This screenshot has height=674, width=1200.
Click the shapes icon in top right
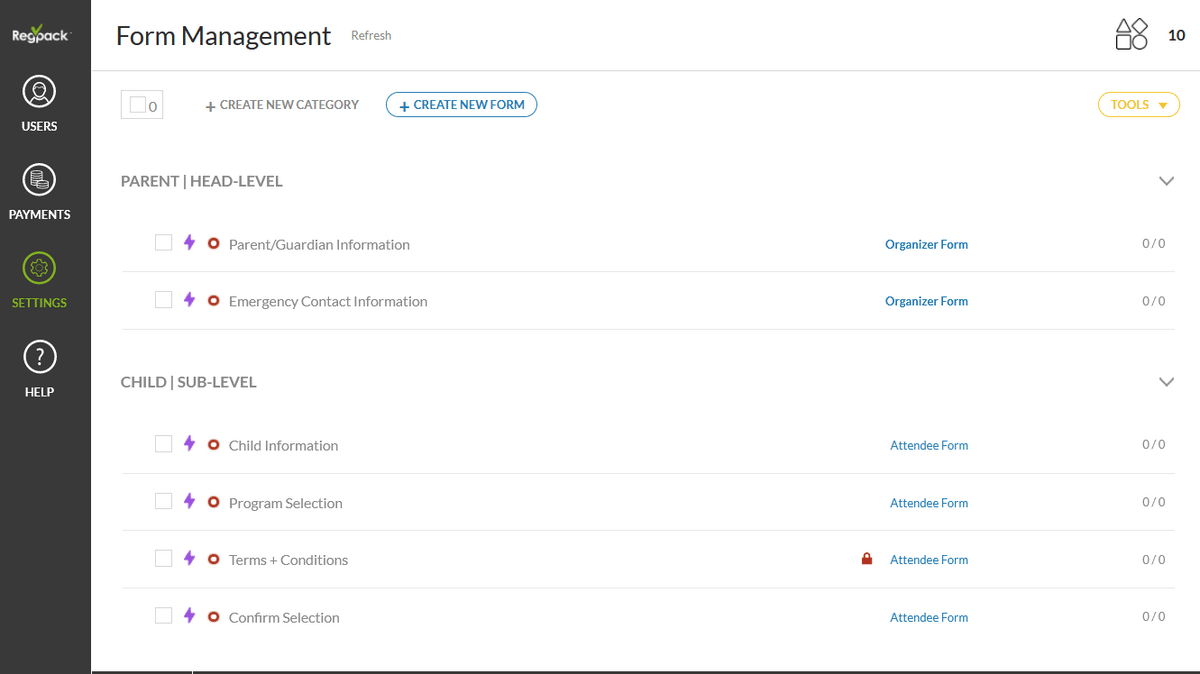click(x=1131, y=35)
